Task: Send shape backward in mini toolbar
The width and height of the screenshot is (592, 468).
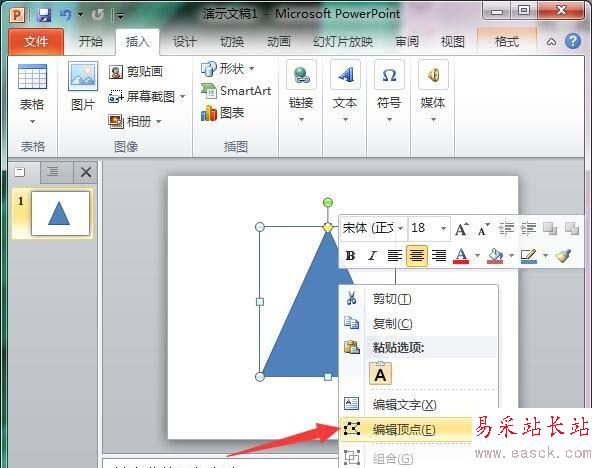Action: tap(572, 228)
